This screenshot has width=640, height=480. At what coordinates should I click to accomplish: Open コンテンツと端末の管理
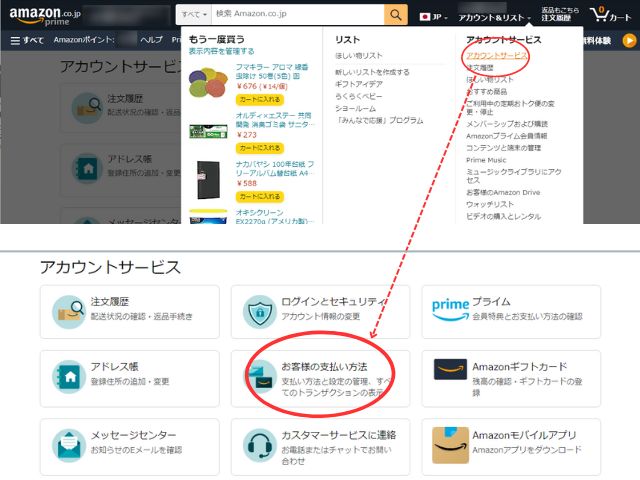click(x=503, y=148)
